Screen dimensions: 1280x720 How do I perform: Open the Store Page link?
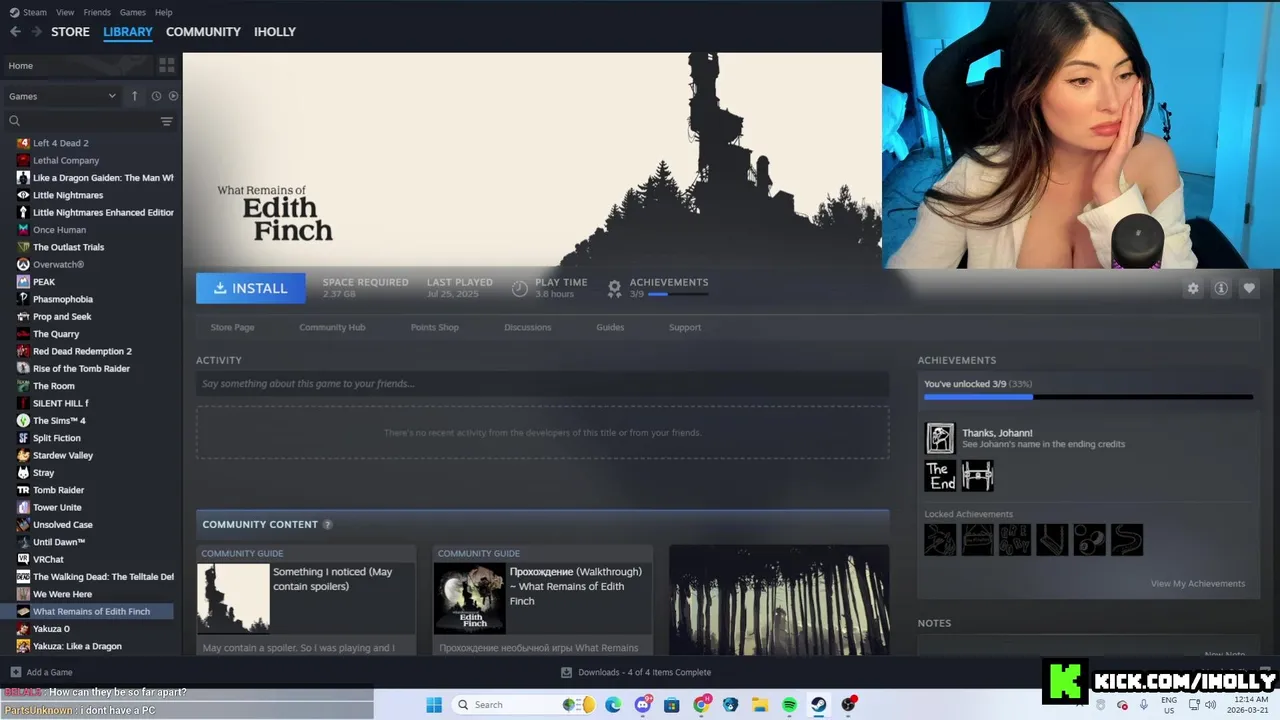click(x=232, y=327)
